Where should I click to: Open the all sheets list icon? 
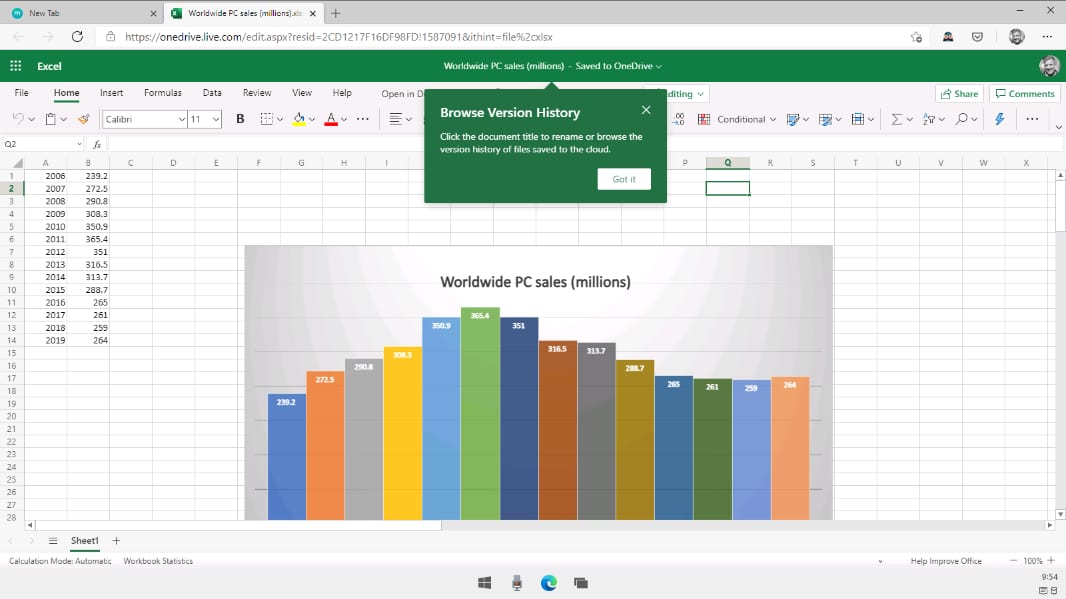[x=53, y=541]
